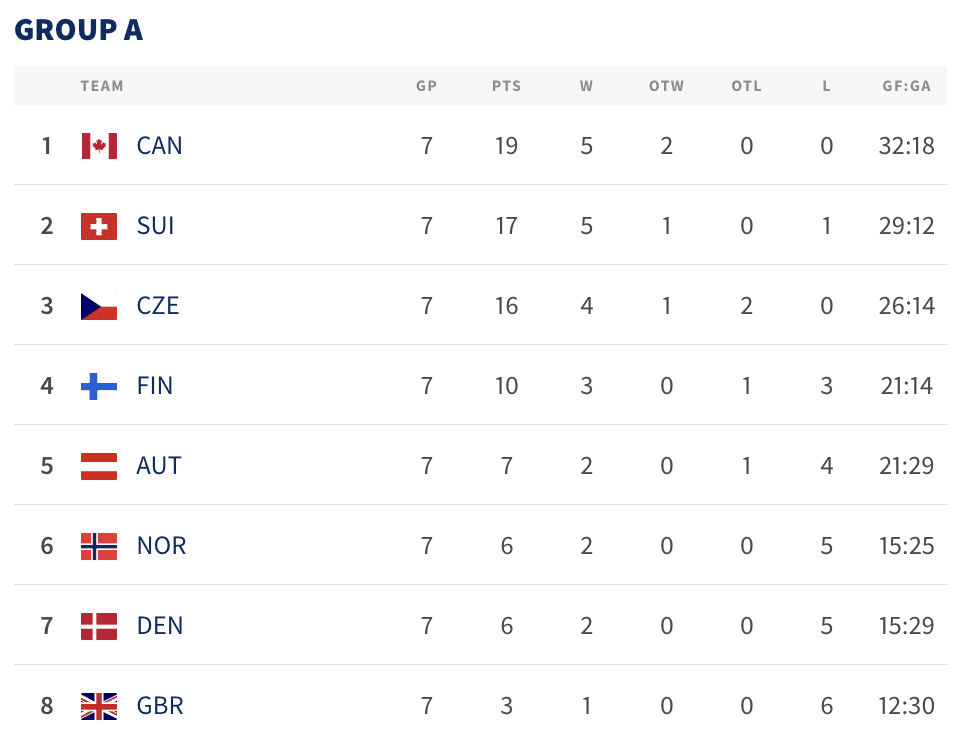The width and height of the screenshot is (958, 734).
Task: Click Canada's 19 points value
Action: click(x=506, y=146)
